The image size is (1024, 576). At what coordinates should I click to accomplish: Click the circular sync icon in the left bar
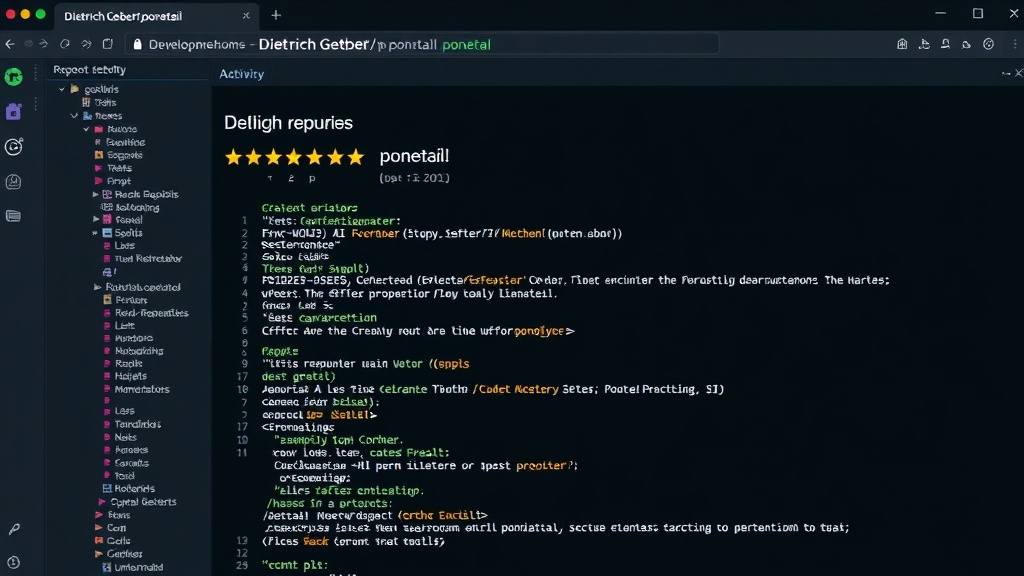14,146
